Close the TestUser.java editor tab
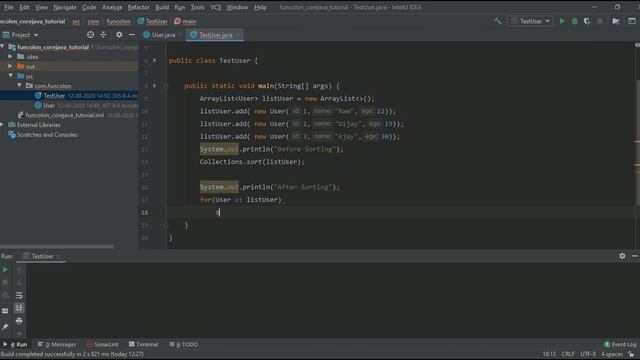This screenshot has height=360, width=640. 238,35
